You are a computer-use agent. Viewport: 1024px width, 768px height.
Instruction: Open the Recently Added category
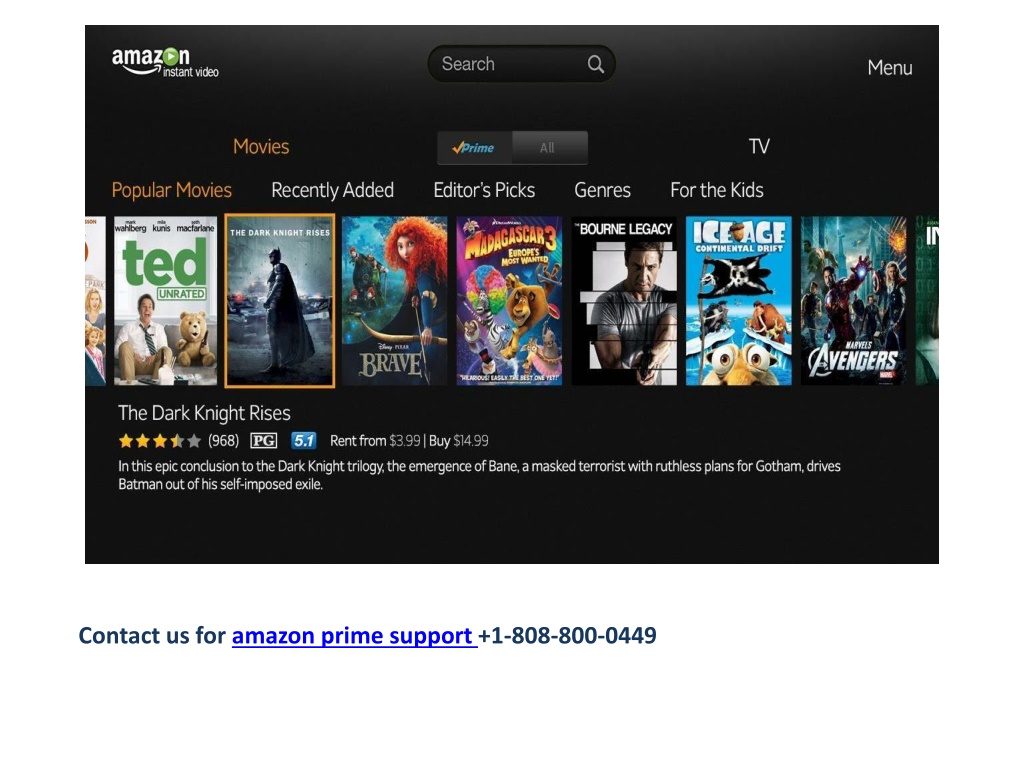pyautogui.click(x=332, y=190)
